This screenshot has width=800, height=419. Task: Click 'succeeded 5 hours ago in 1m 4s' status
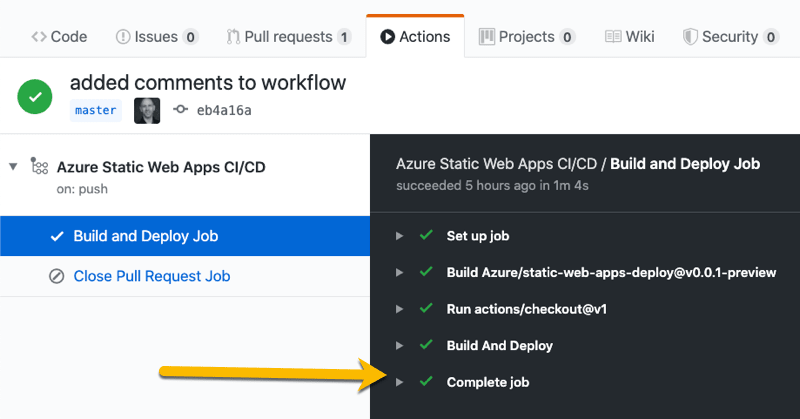click(492, 185)
